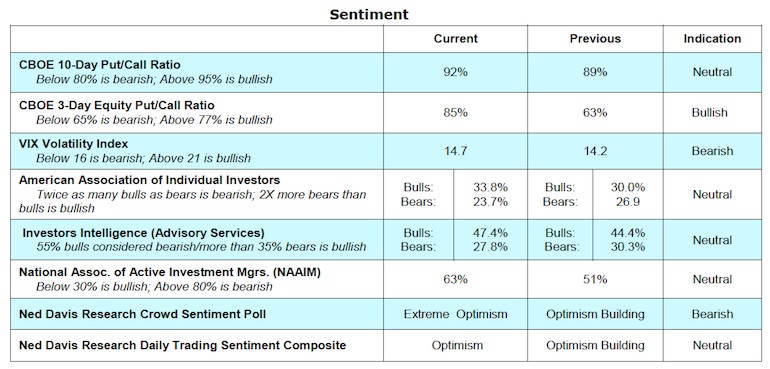Select the 14.7 current VIX value
The image size is (770, 369).
[x=455, y=151]
